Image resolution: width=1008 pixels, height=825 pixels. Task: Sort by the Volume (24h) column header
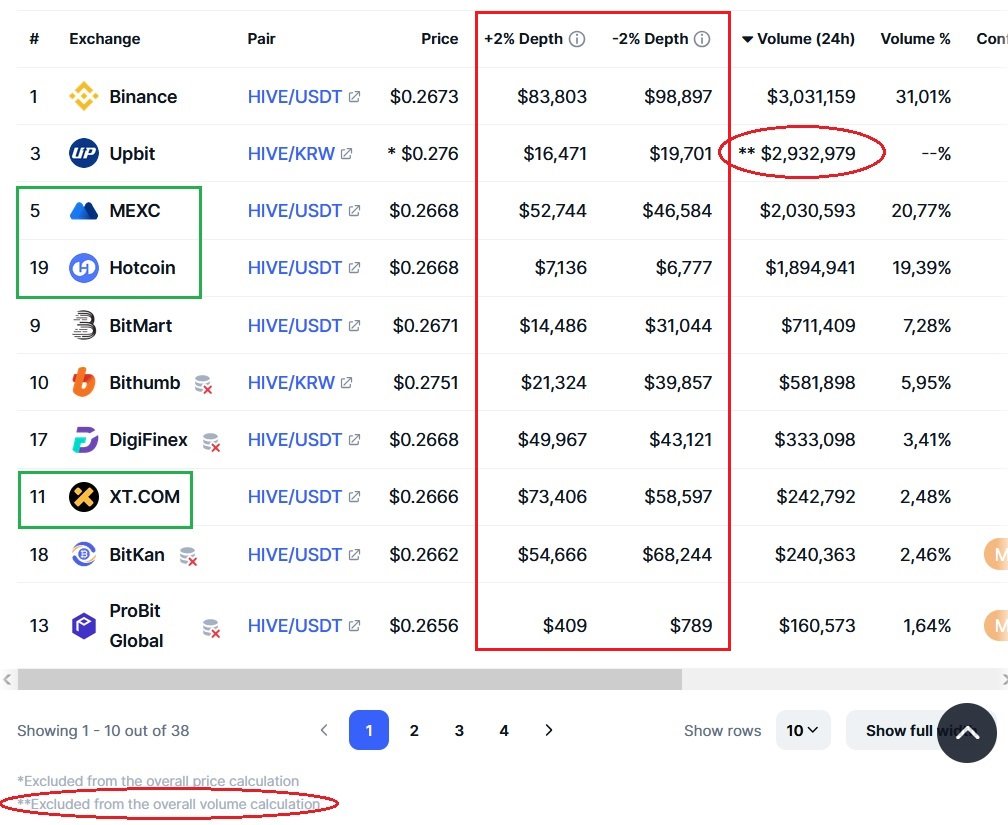tap(798, 39)
